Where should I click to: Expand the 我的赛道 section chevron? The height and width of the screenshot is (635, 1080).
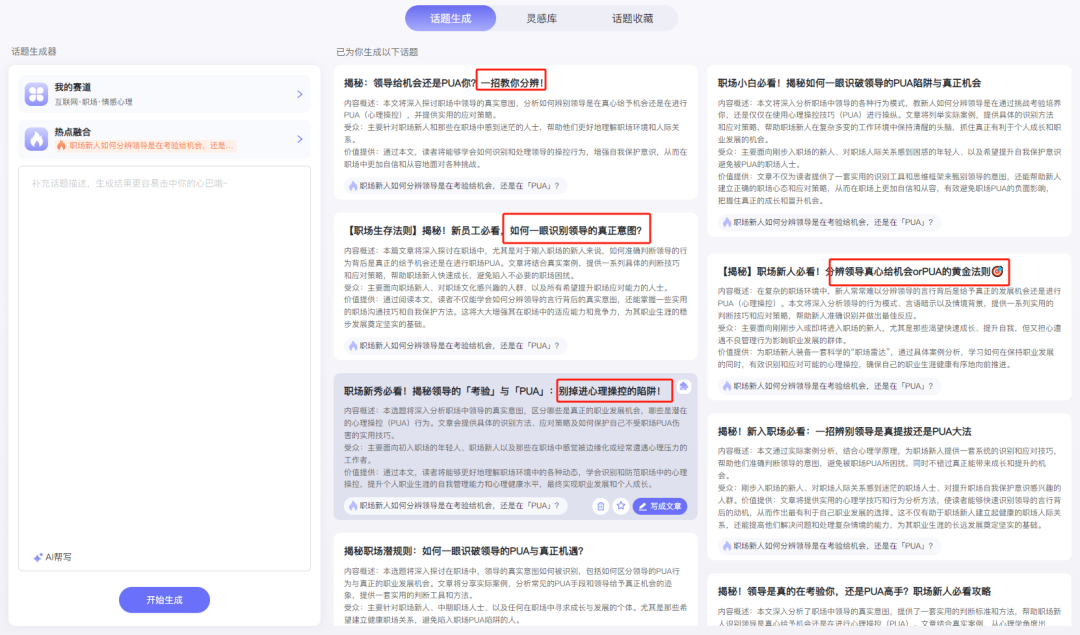301,95
